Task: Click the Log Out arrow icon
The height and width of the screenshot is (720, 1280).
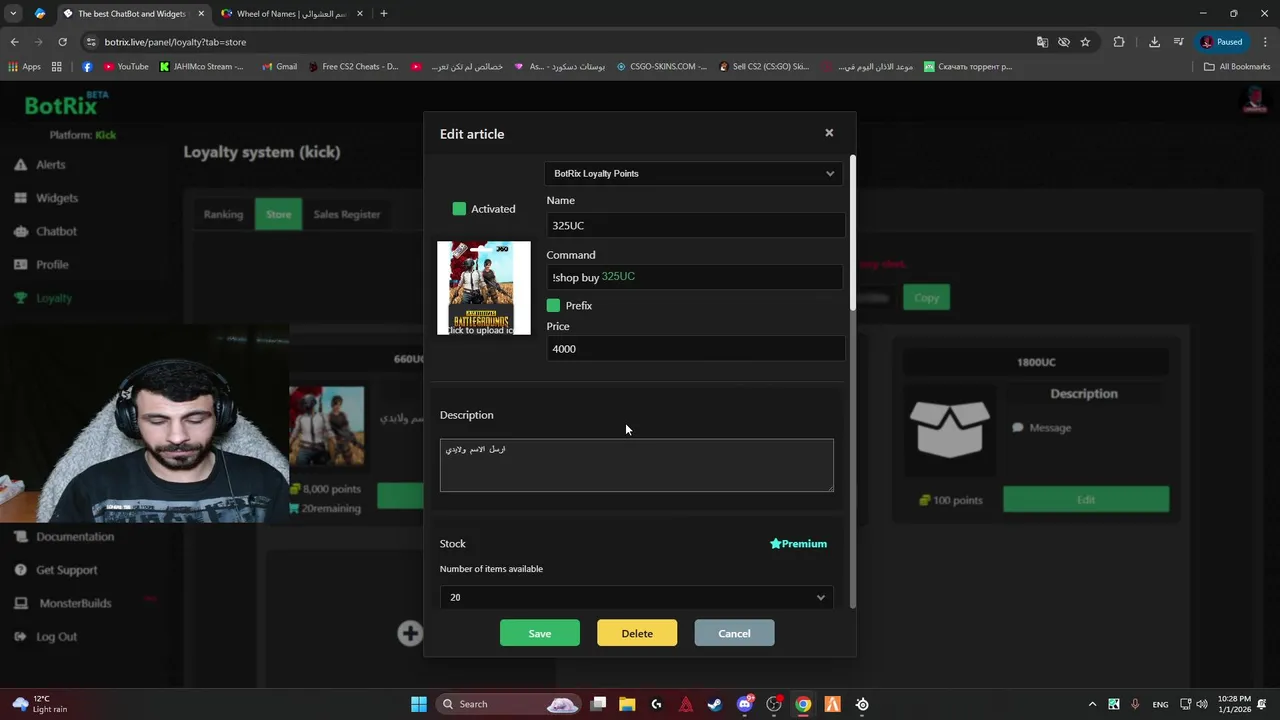Action: click(x=20, y=636)
